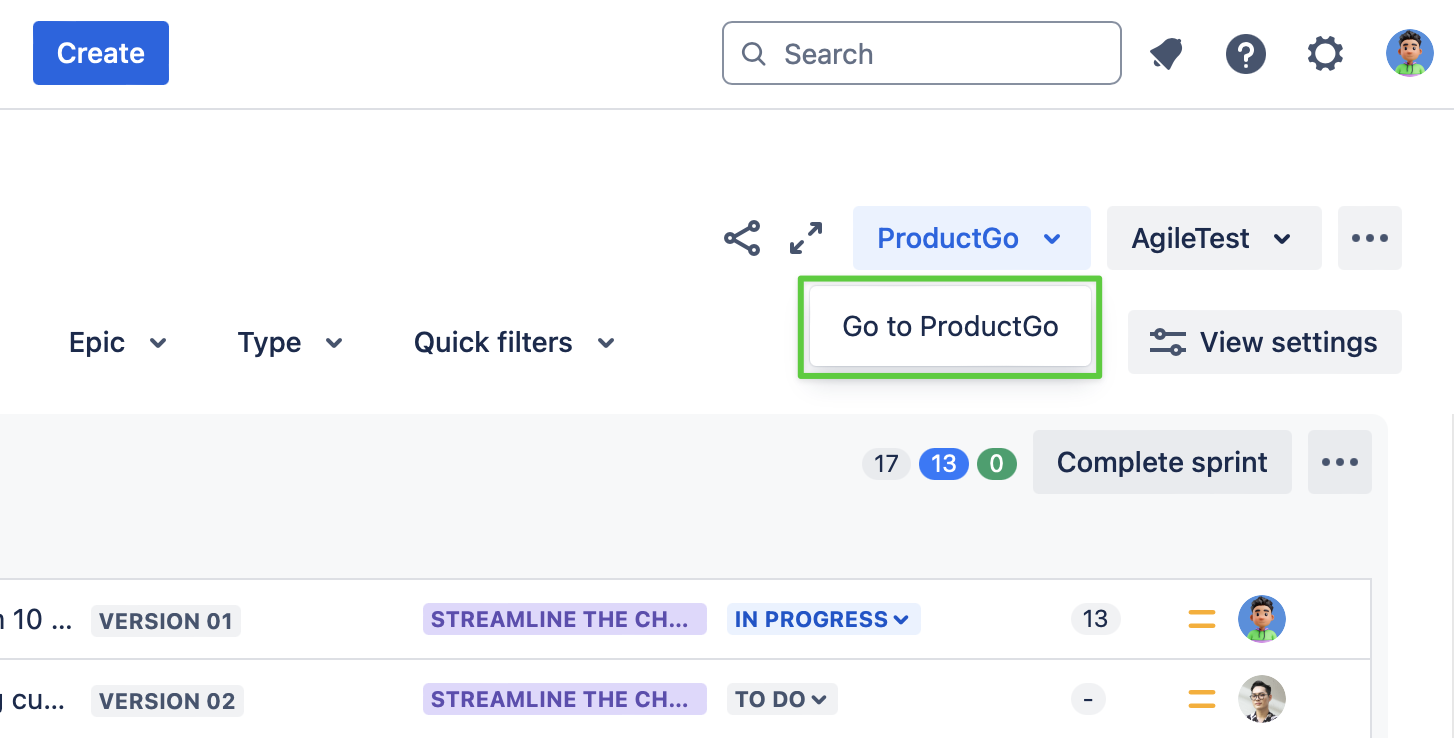Screen dimensions: 1454x738
Task: Expand the Epic filter dropdown
Action: point(117,343)
